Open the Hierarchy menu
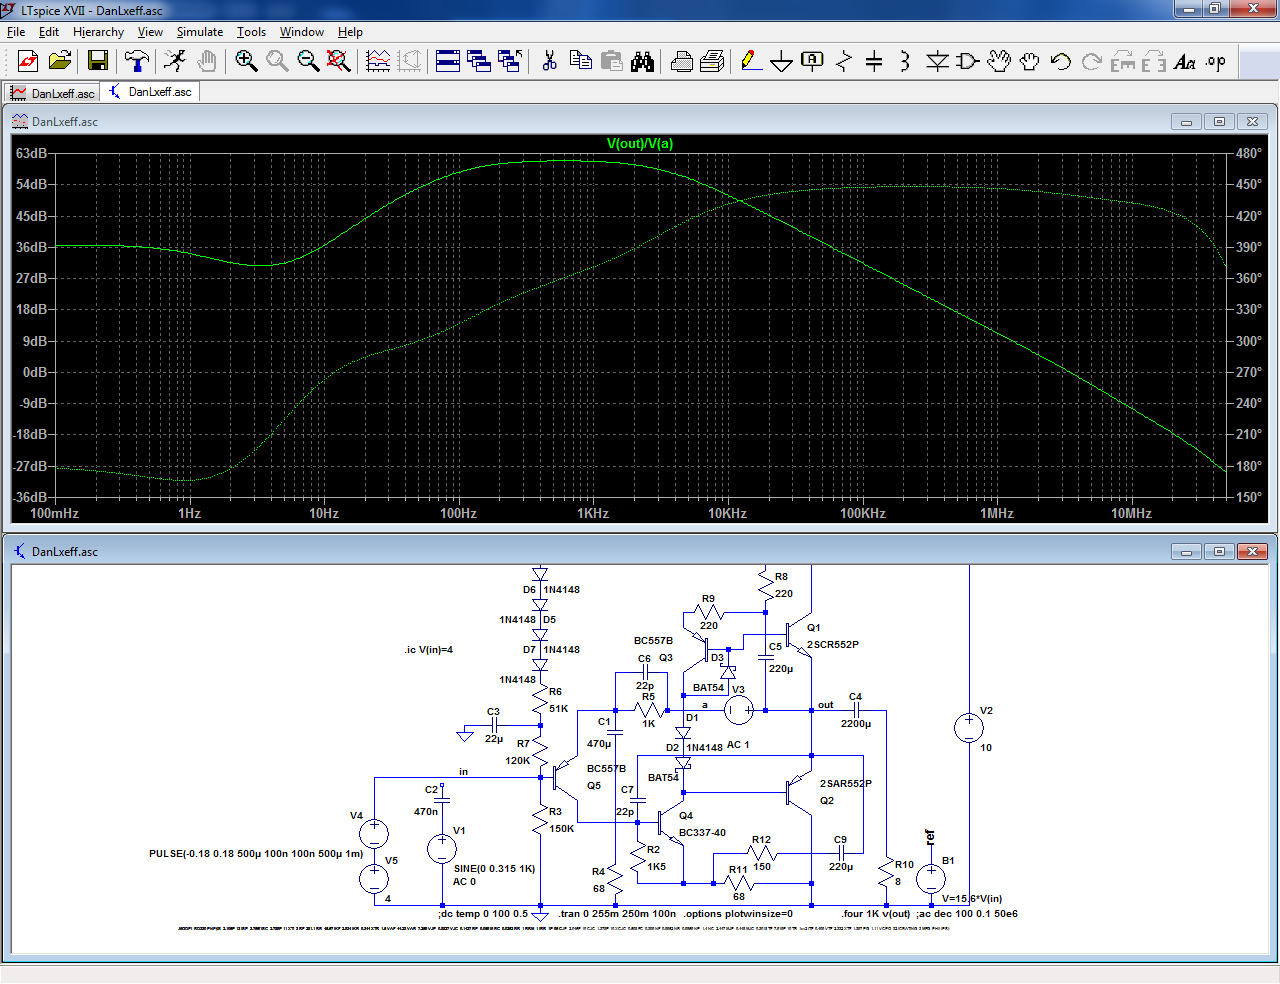 pyautogui.click(x=98, y=32)
